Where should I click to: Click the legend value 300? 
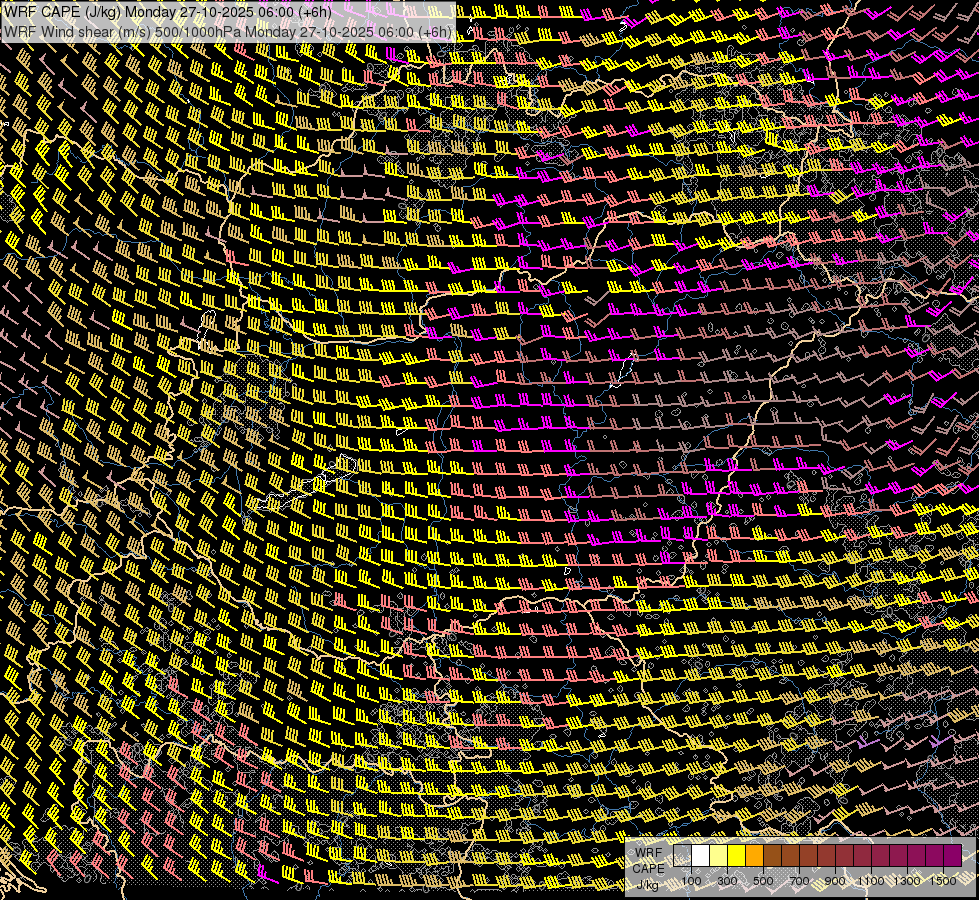(727, 881)
